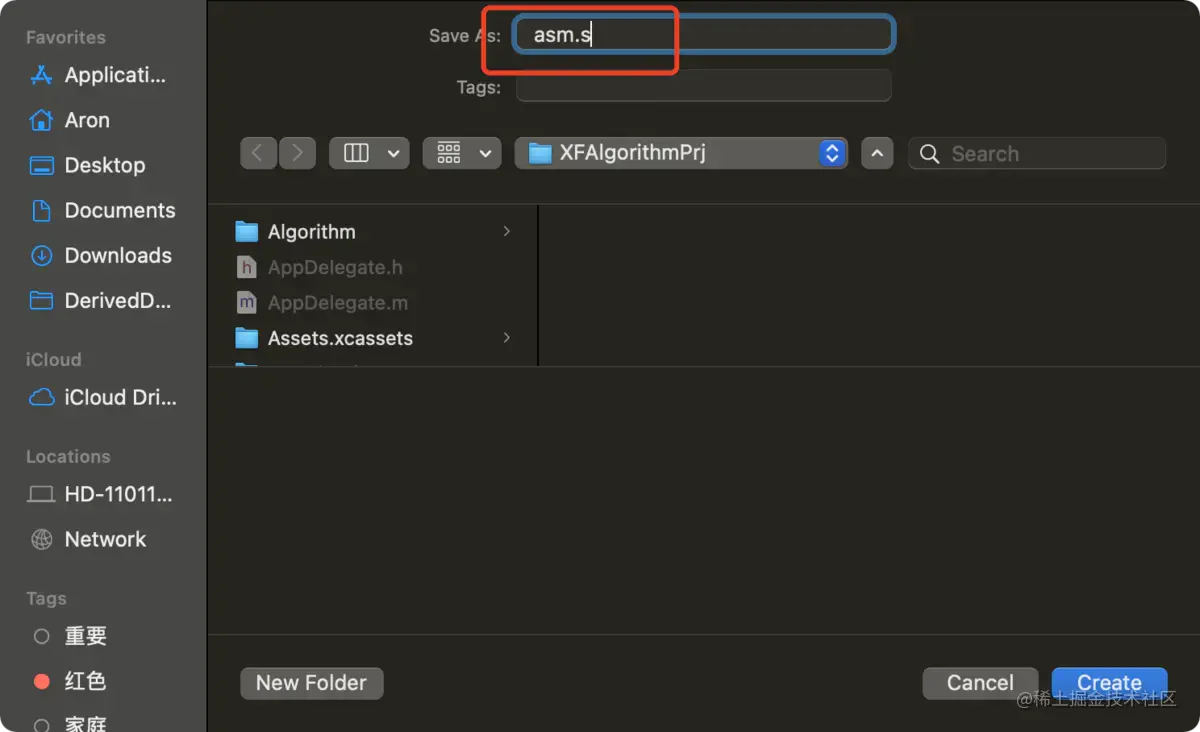The width and height of the screenshot is (1200, 732).
Task: Collapse dialog with the chevron-up button
Action: point(877,153)
